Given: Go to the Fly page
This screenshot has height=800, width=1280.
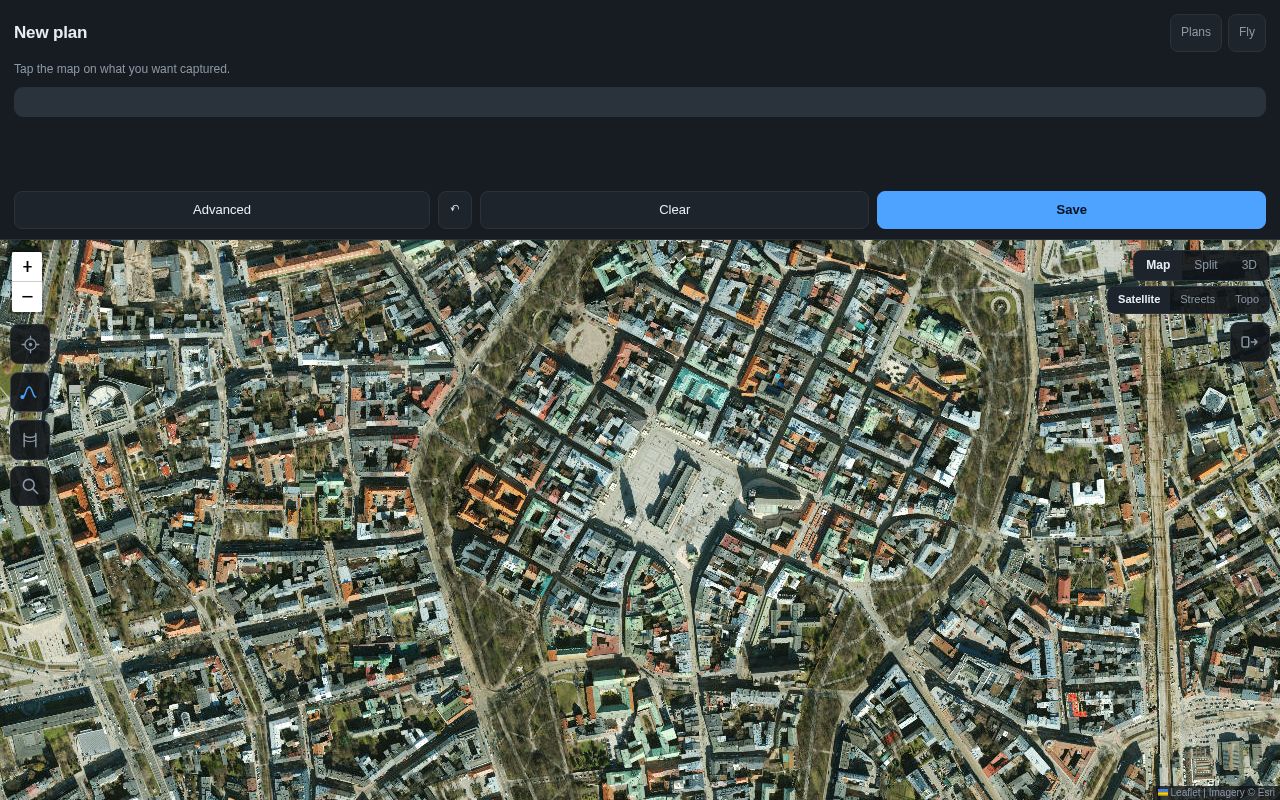Looking at the screenshot, I should 1247,33.
